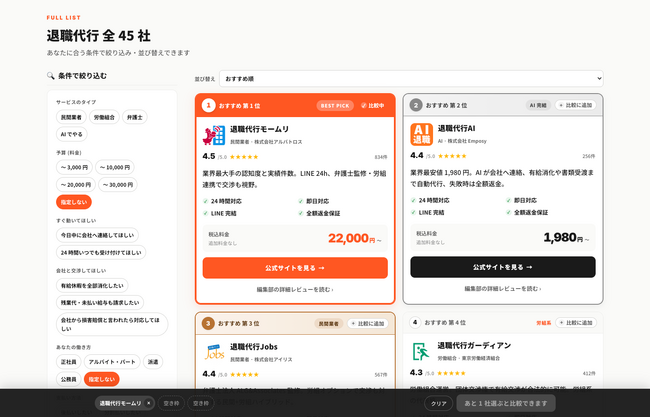
Task: Select budget ～10,000円
Action: pos(115,167)
